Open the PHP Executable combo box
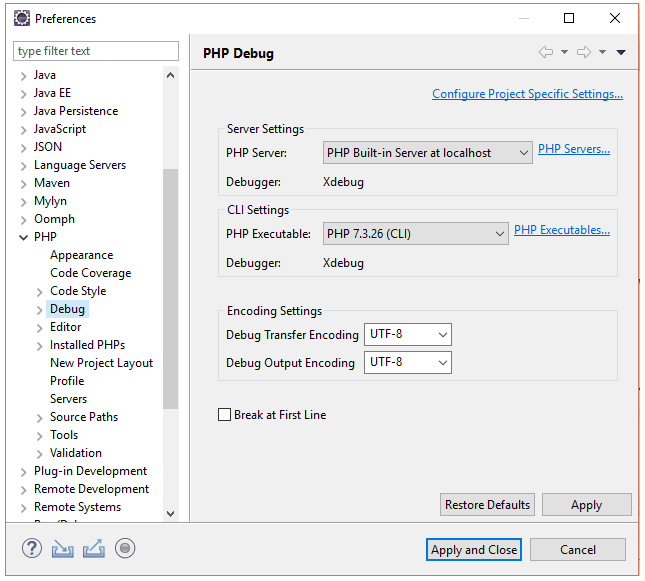The width and height of the screenshot is (645, 581). click(x=415, y=234)
